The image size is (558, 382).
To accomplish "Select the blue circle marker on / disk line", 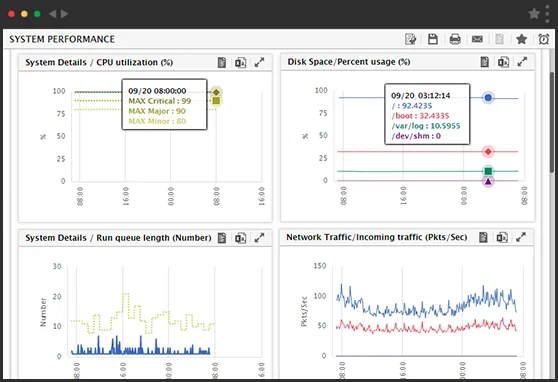I will 488,98.
